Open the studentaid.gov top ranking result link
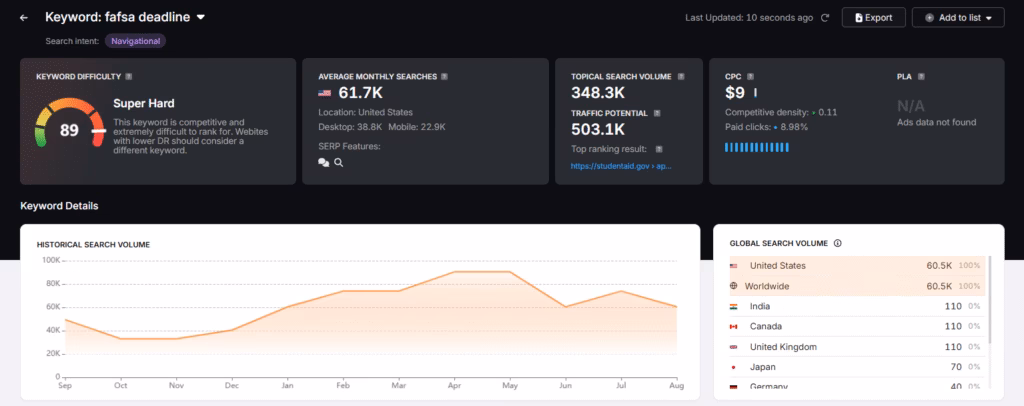Image resolution: width=1024 pixels, height=406 pixels. [621, 166]
